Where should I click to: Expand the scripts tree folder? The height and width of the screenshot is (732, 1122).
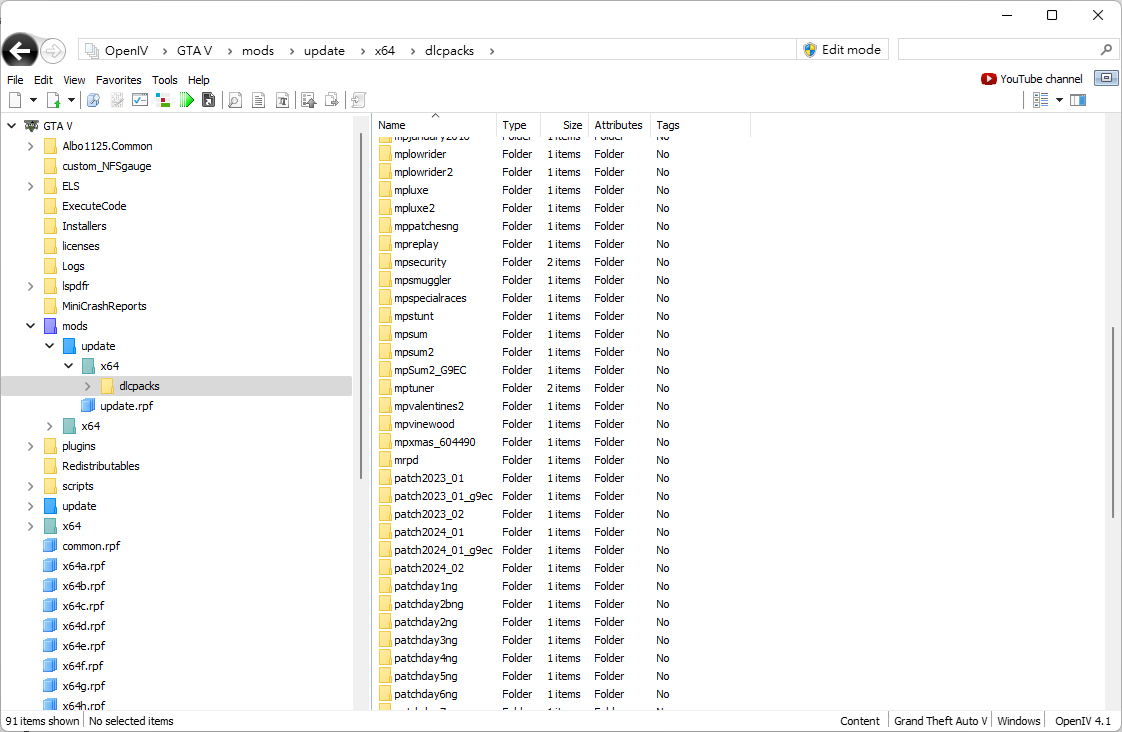pyautogui.click(x=30, y=487)
